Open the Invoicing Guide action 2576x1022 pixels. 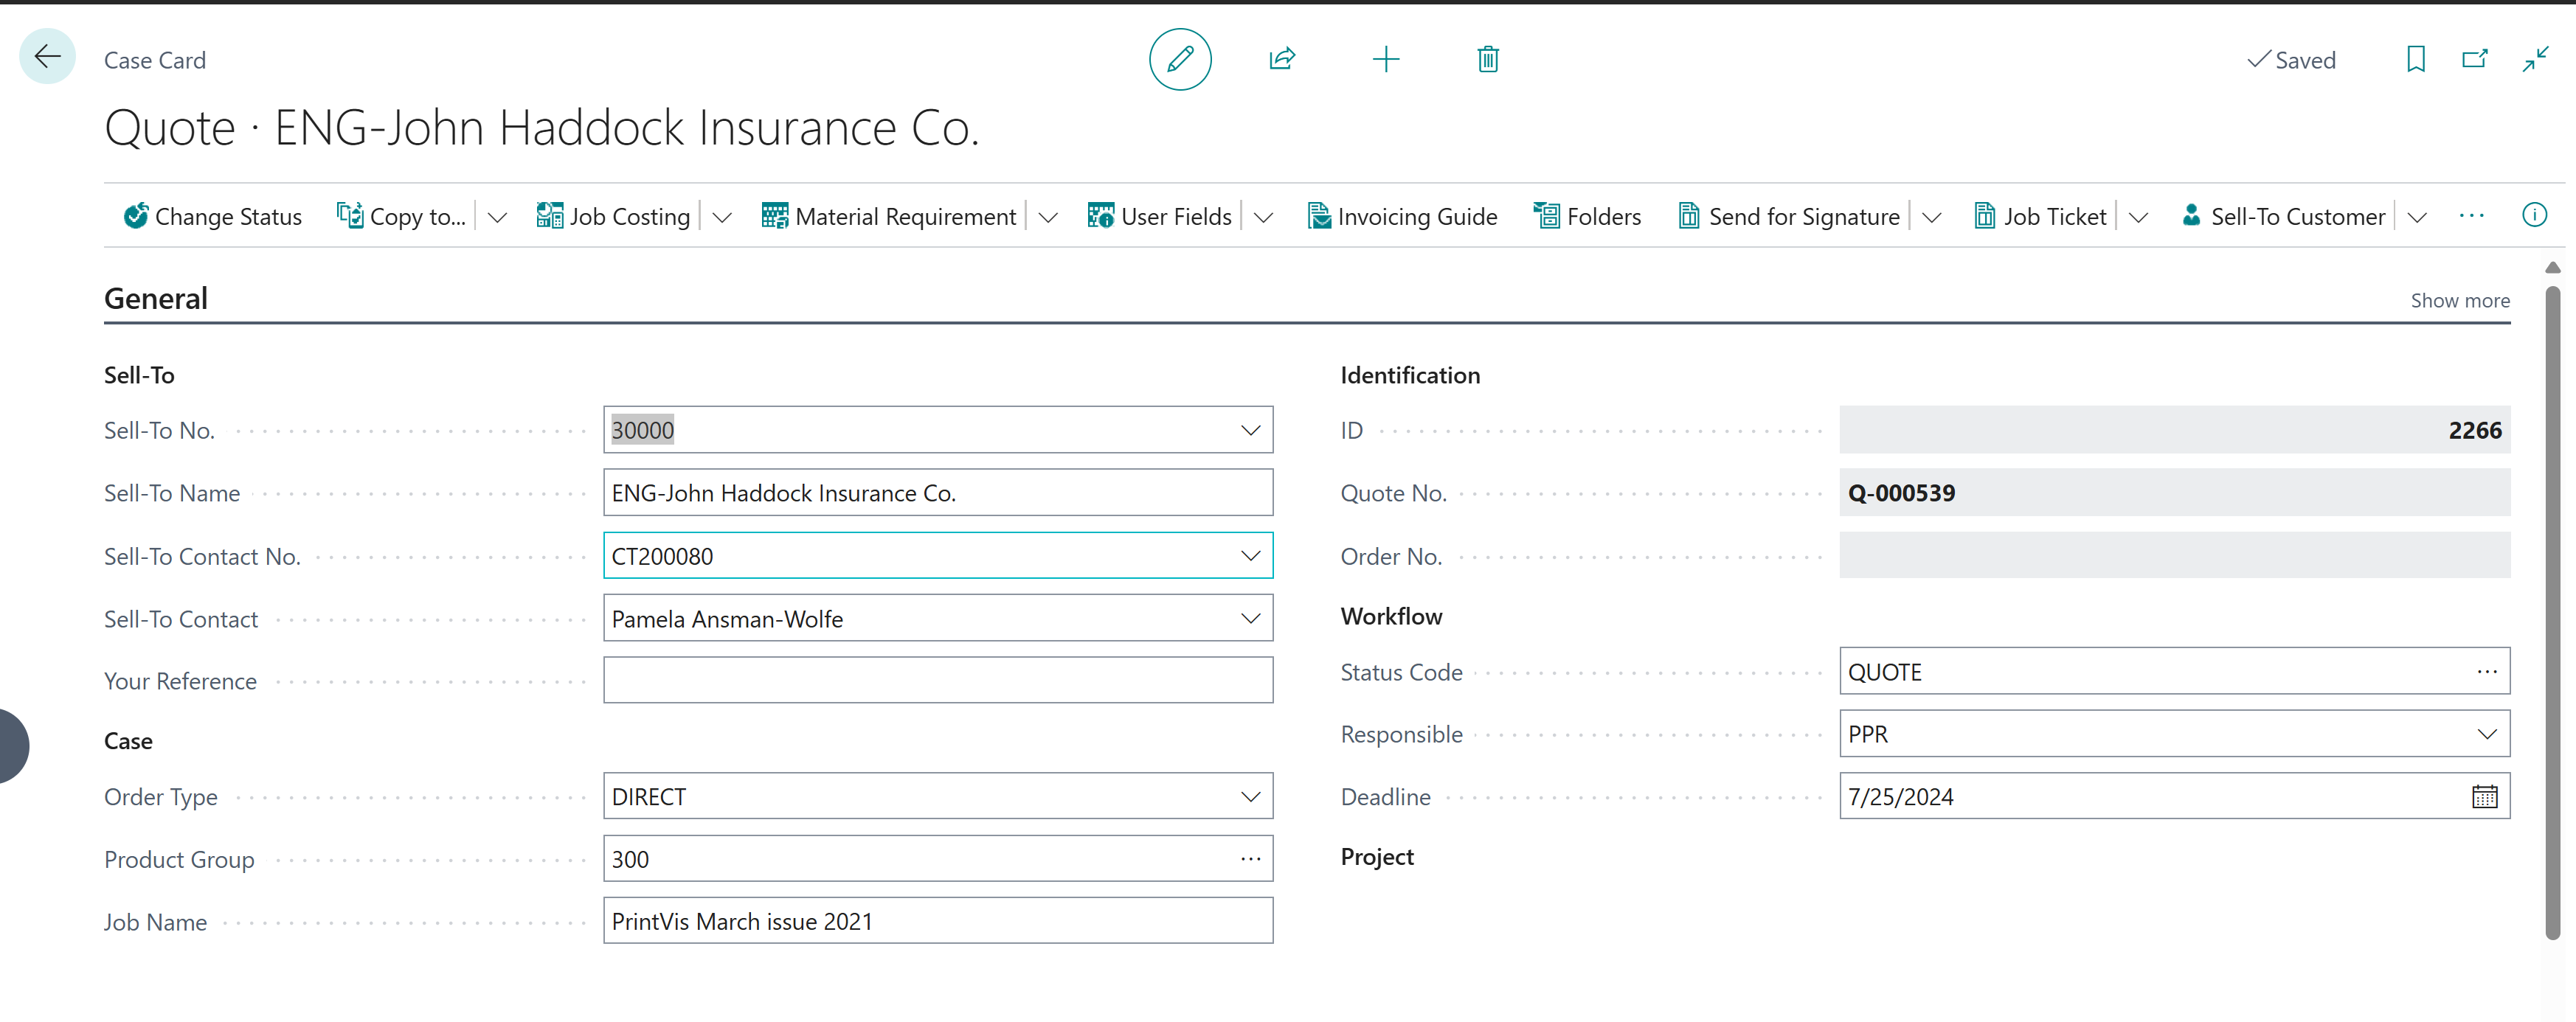(x=1402, y=216)
